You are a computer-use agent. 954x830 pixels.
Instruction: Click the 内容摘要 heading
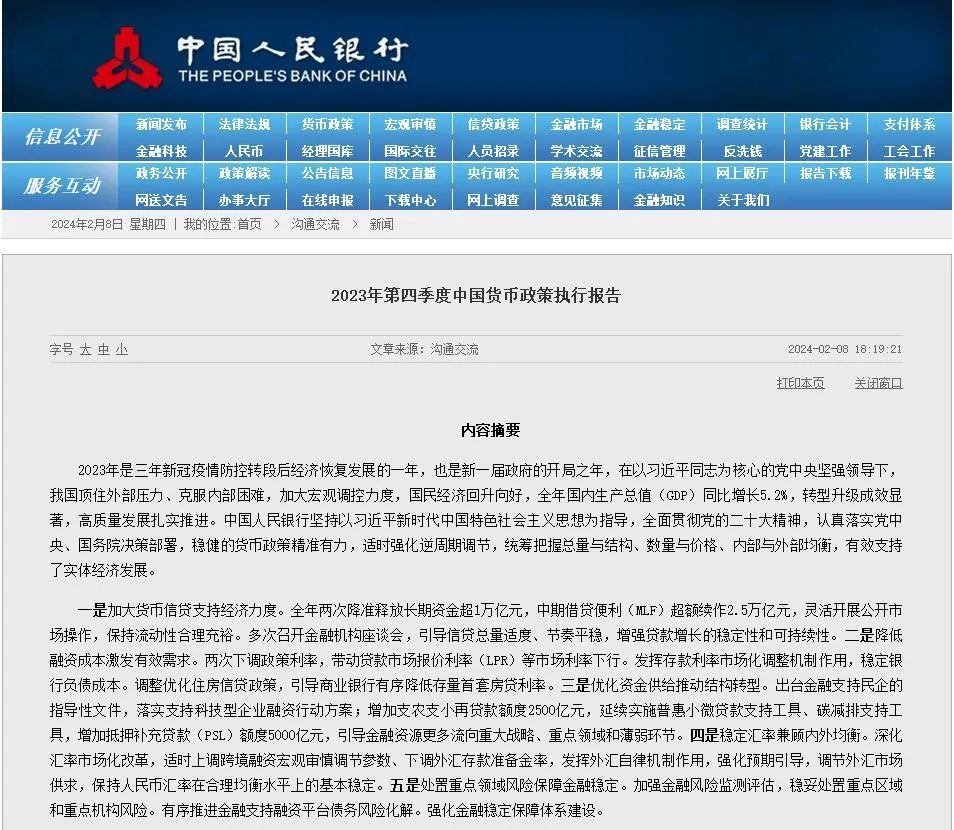click(490, 430)
